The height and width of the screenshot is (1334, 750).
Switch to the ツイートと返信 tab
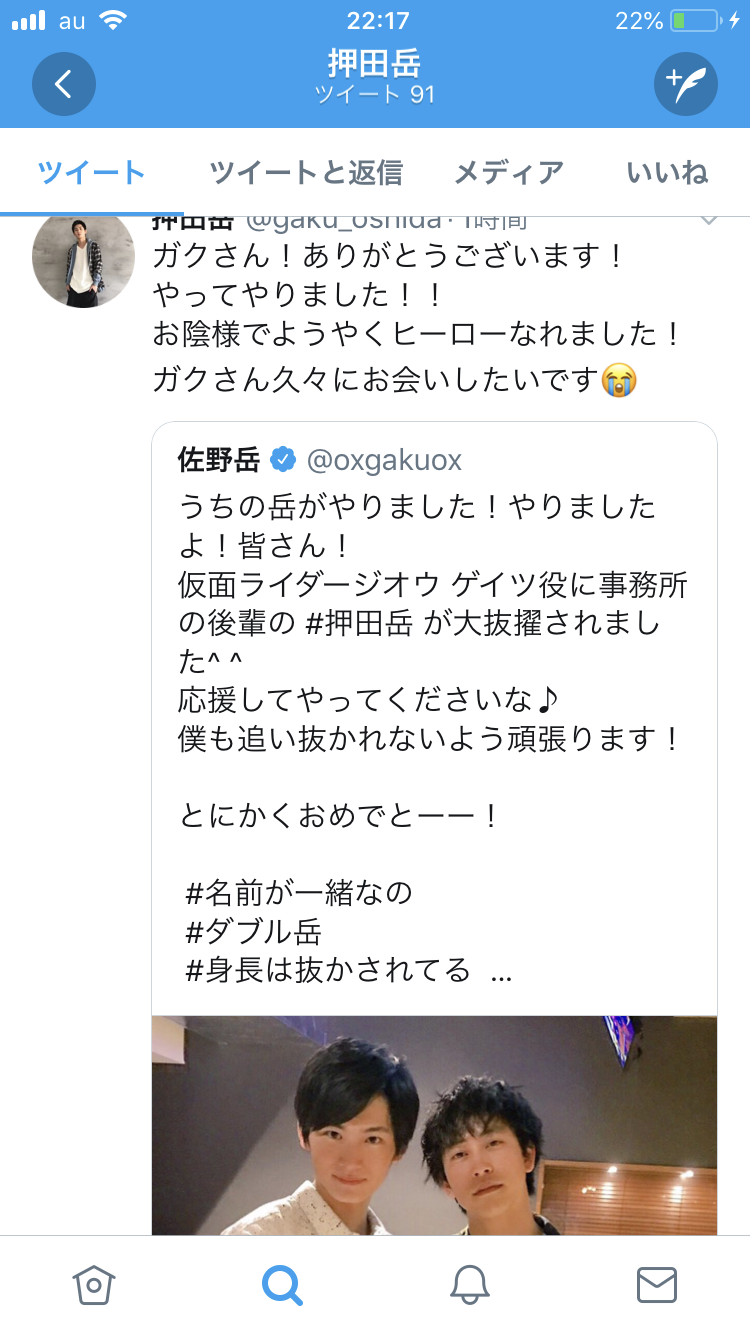click(306, 173)
